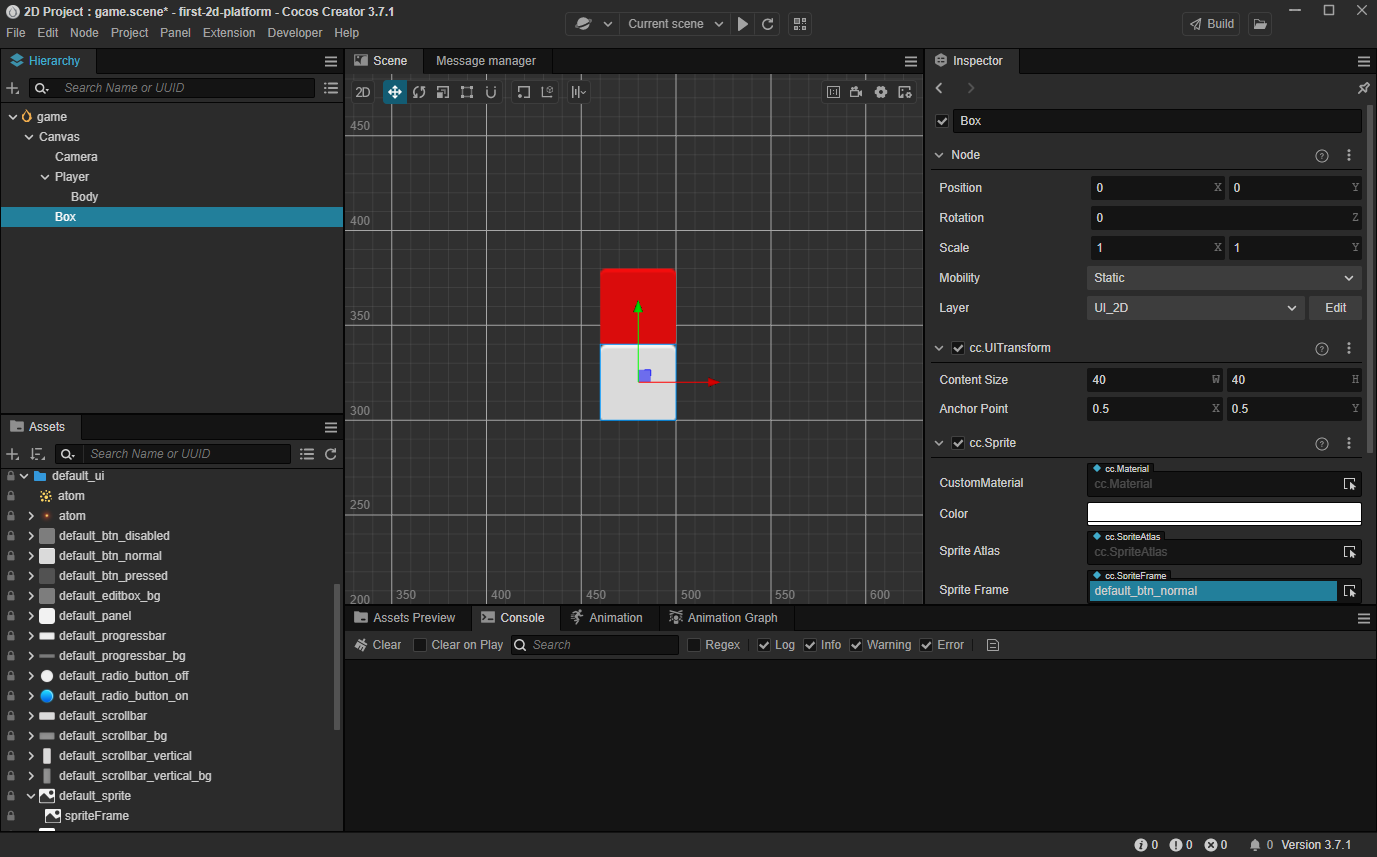The image size is (1377, 857).
Task: Collapse the Player node in hierarchy
Action: pos(45,177)
